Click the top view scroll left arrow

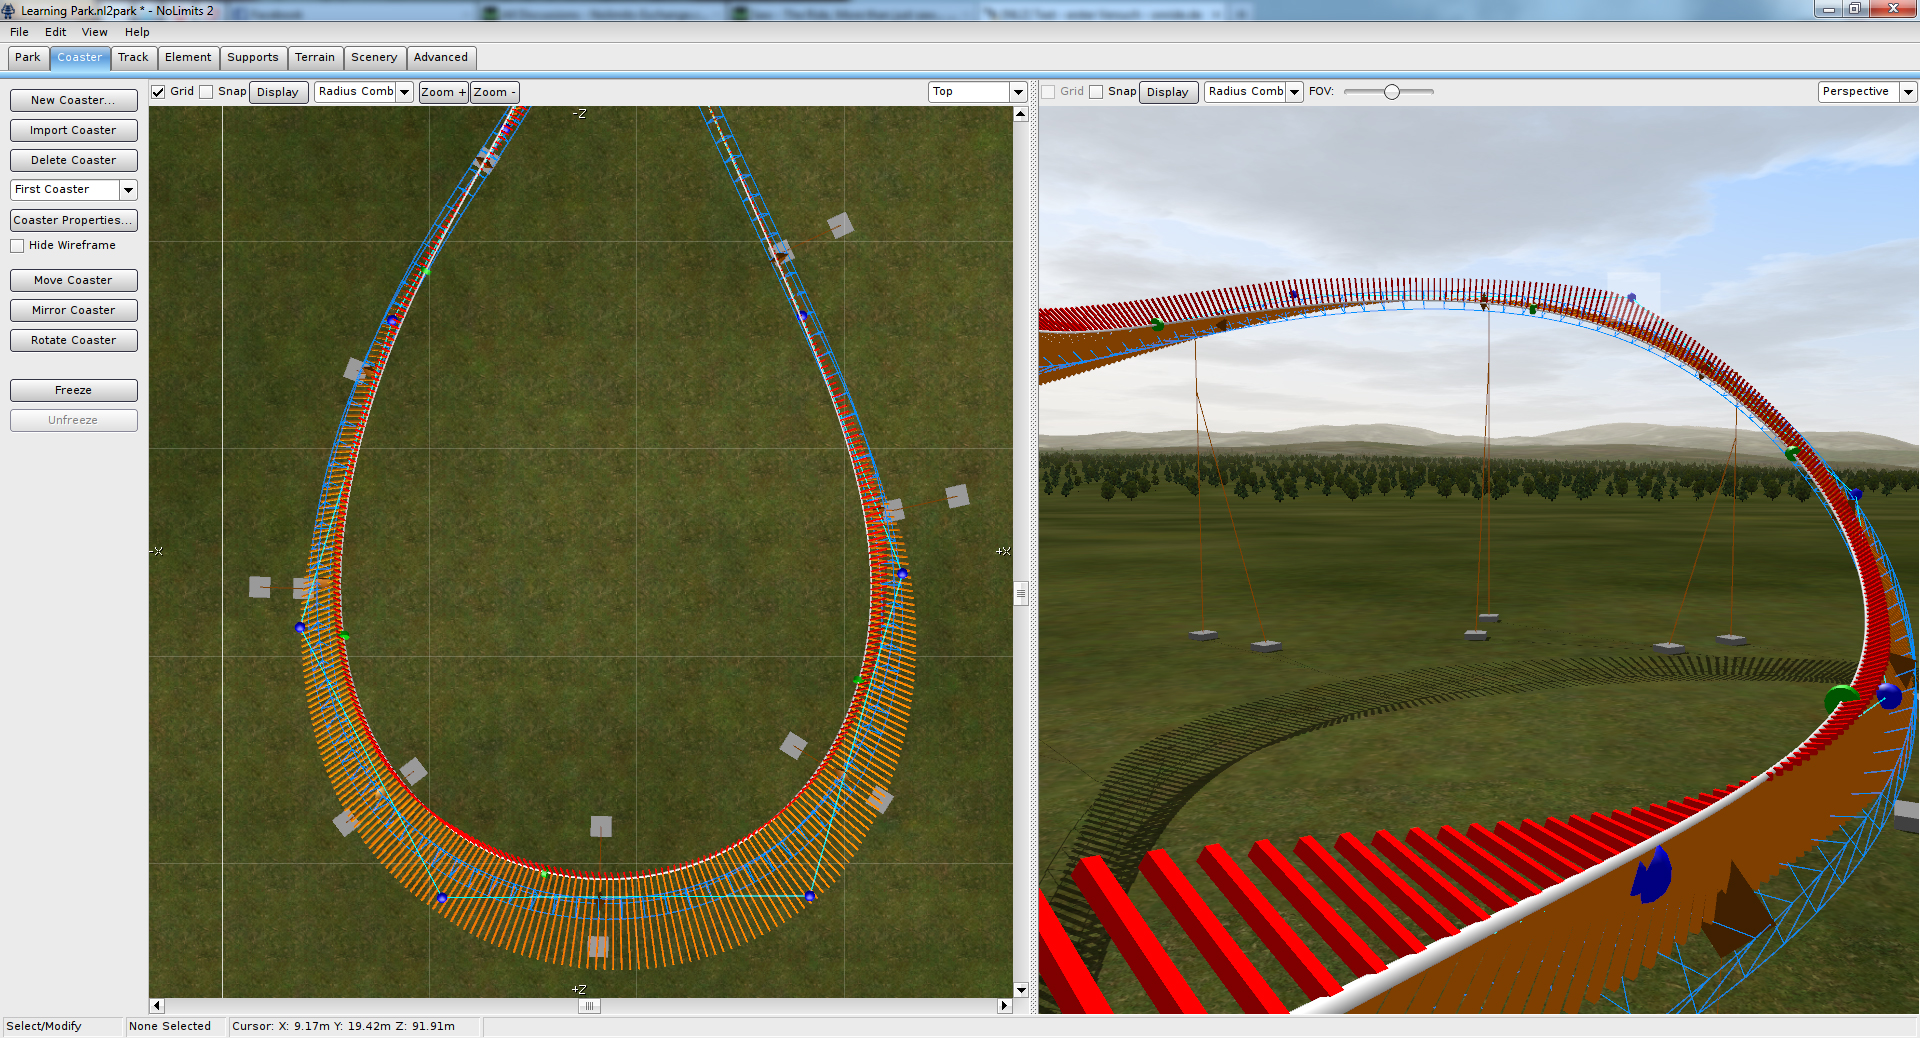point(157,1006)
